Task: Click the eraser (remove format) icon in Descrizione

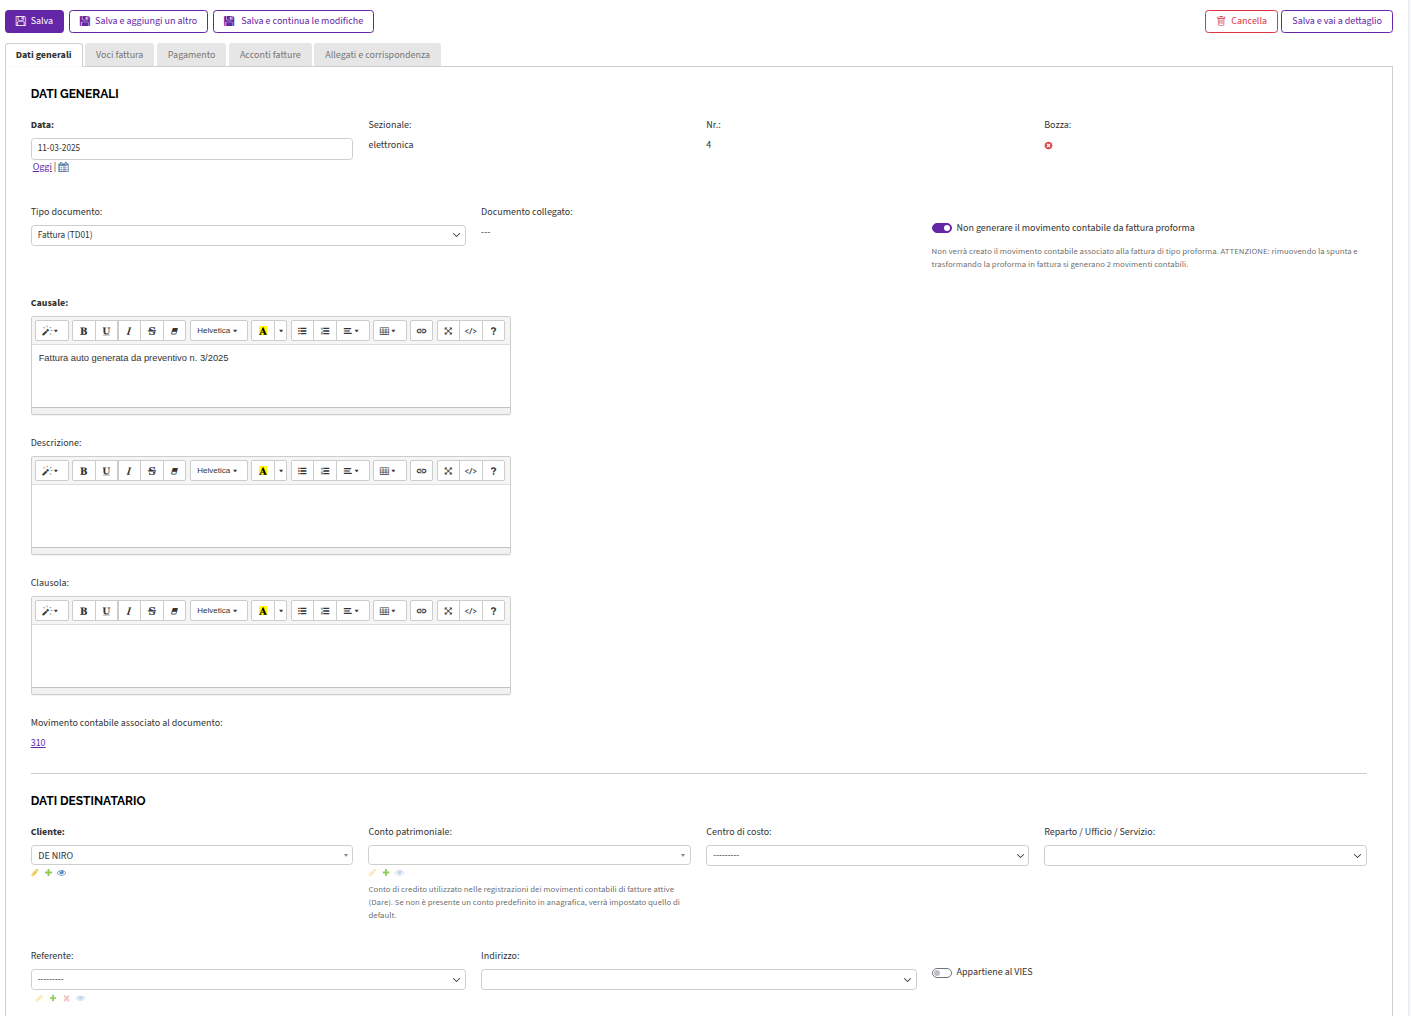Action: tap(174, 471)
